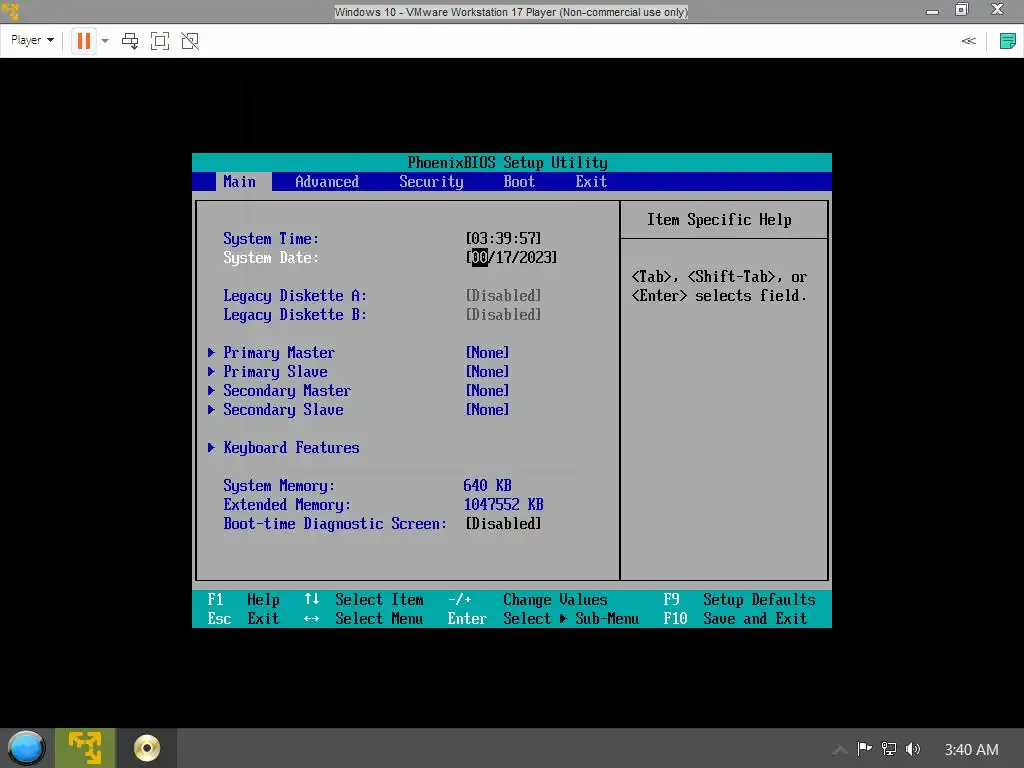Expand the Primary Master submenu arrow

click(x=211, y=353)
